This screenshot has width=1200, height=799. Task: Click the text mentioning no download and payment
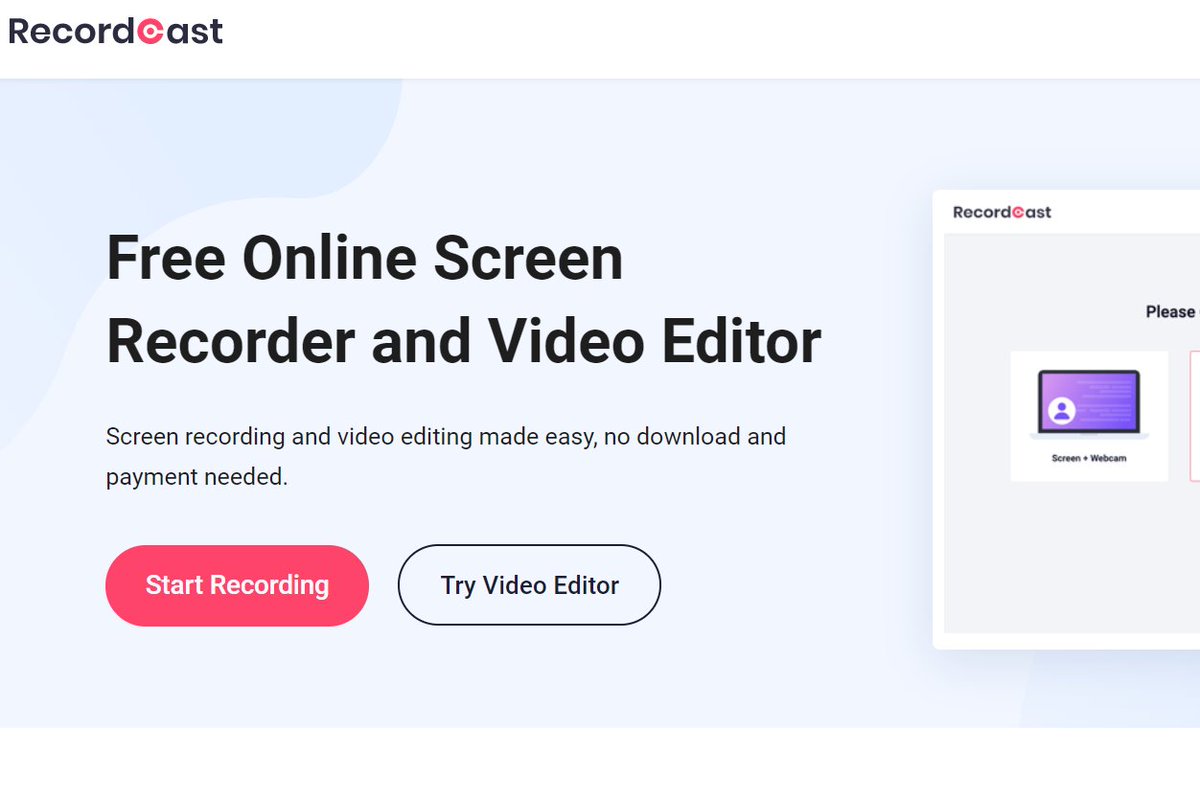click(446, 457)
